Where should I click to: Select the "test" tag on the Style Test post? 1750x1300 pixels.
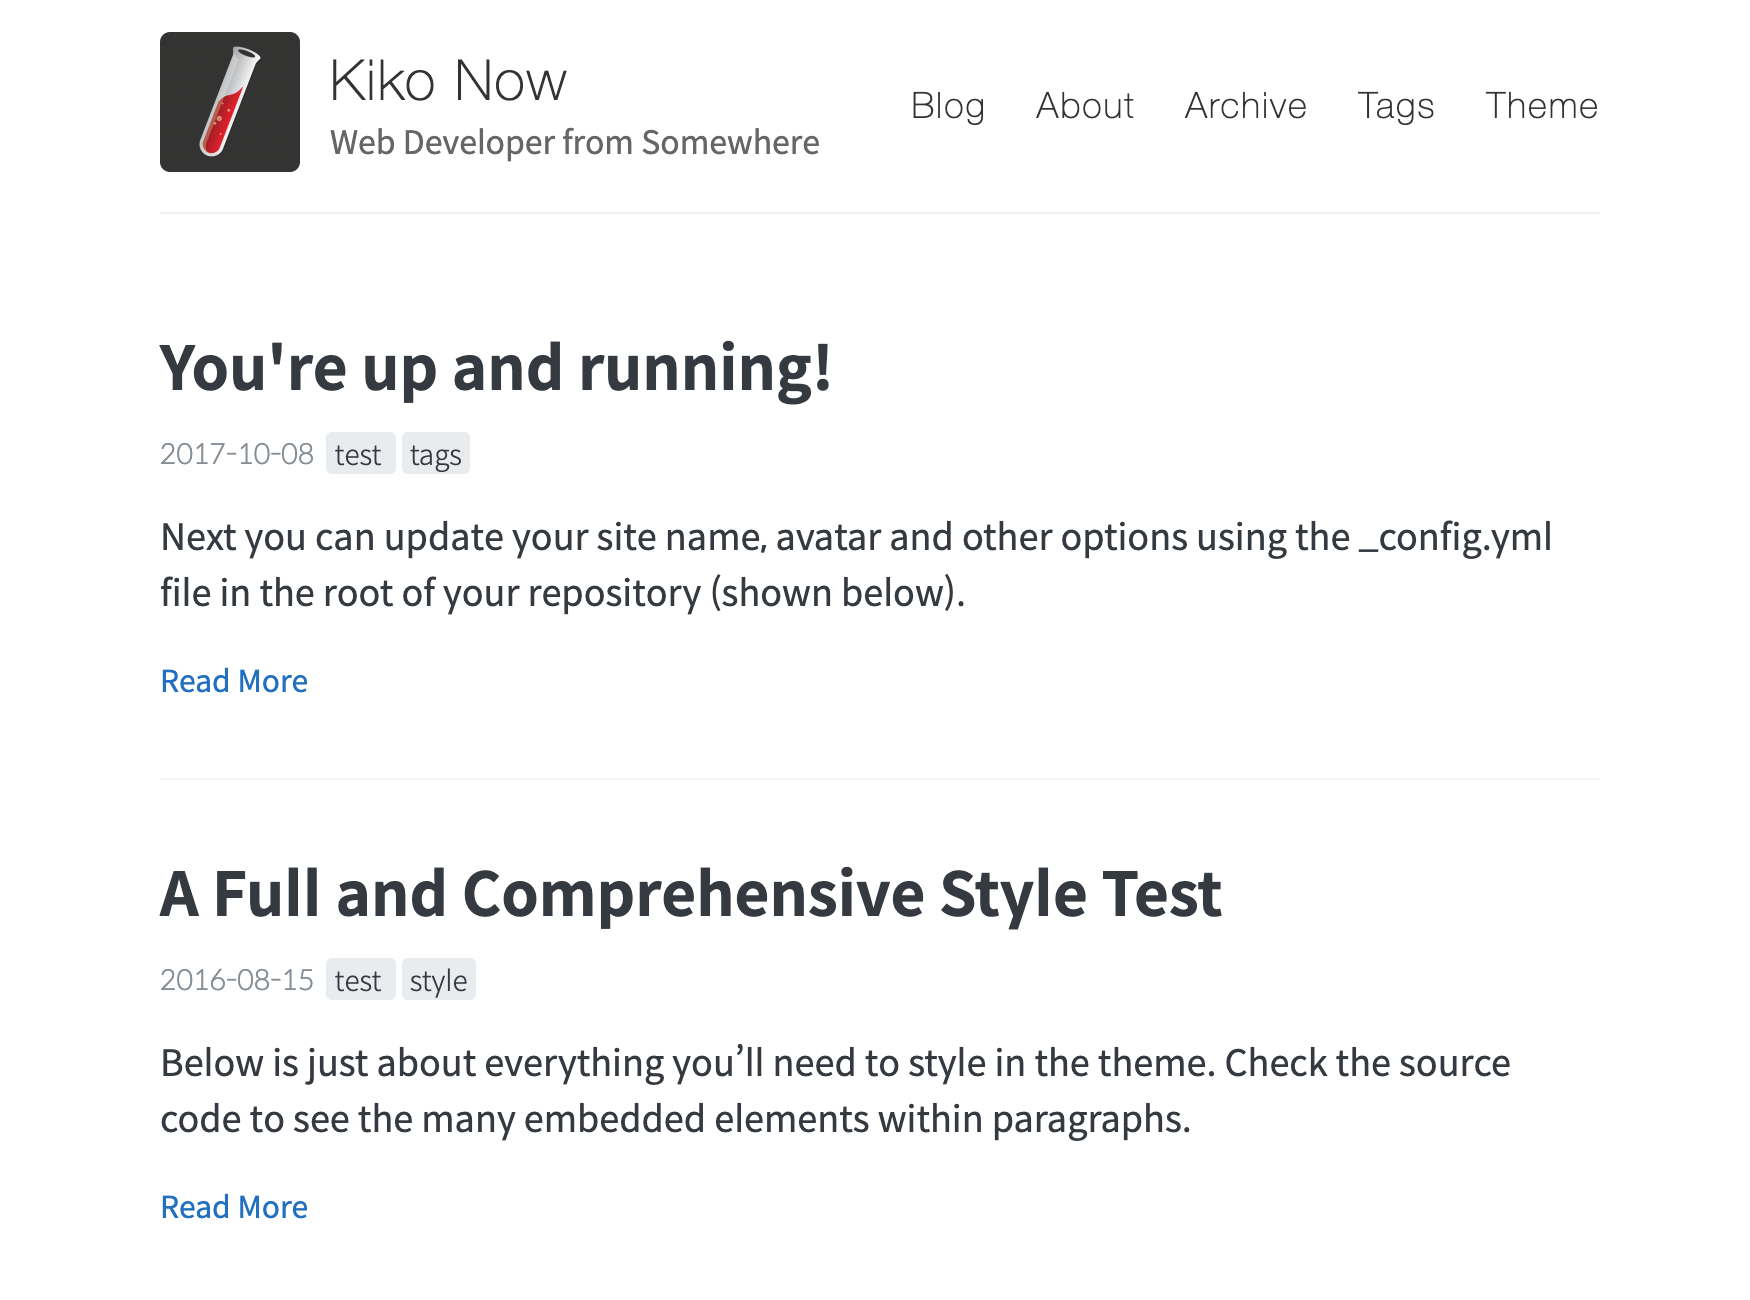359,981
